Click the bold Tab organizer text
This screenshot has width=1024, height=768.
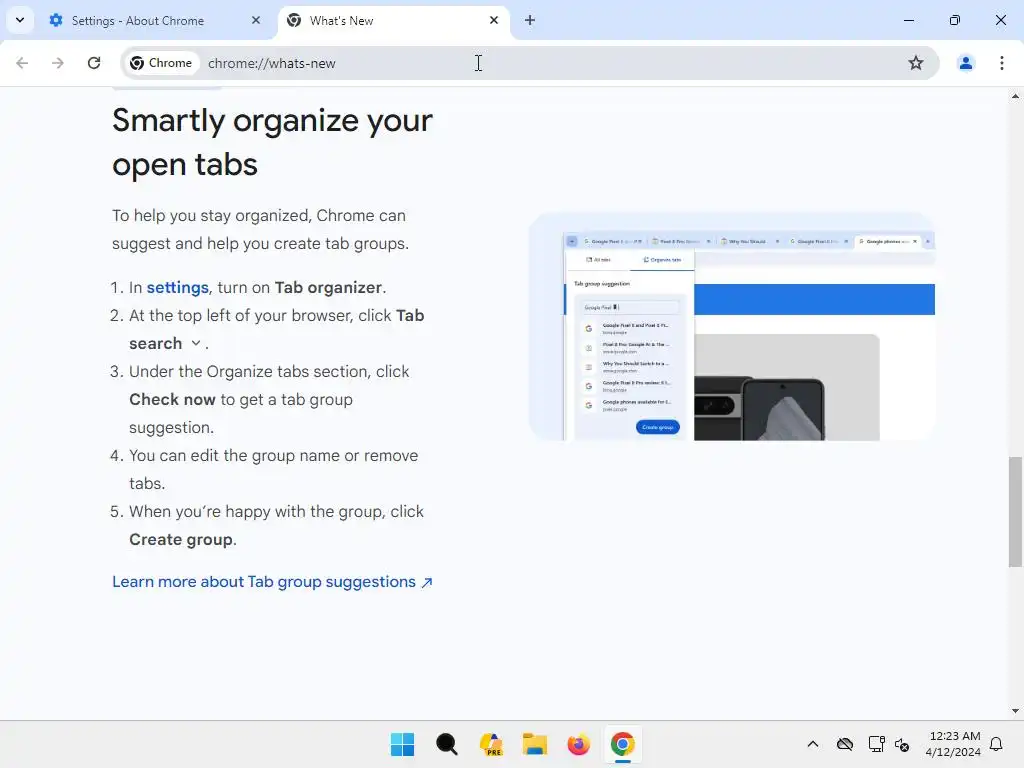click(328, 287)
